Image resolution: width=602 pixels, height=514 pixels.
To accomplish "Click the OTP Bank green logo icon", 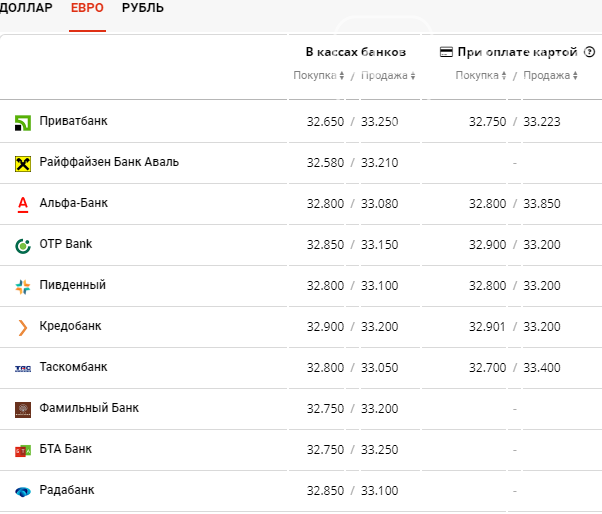I will 23,246.
